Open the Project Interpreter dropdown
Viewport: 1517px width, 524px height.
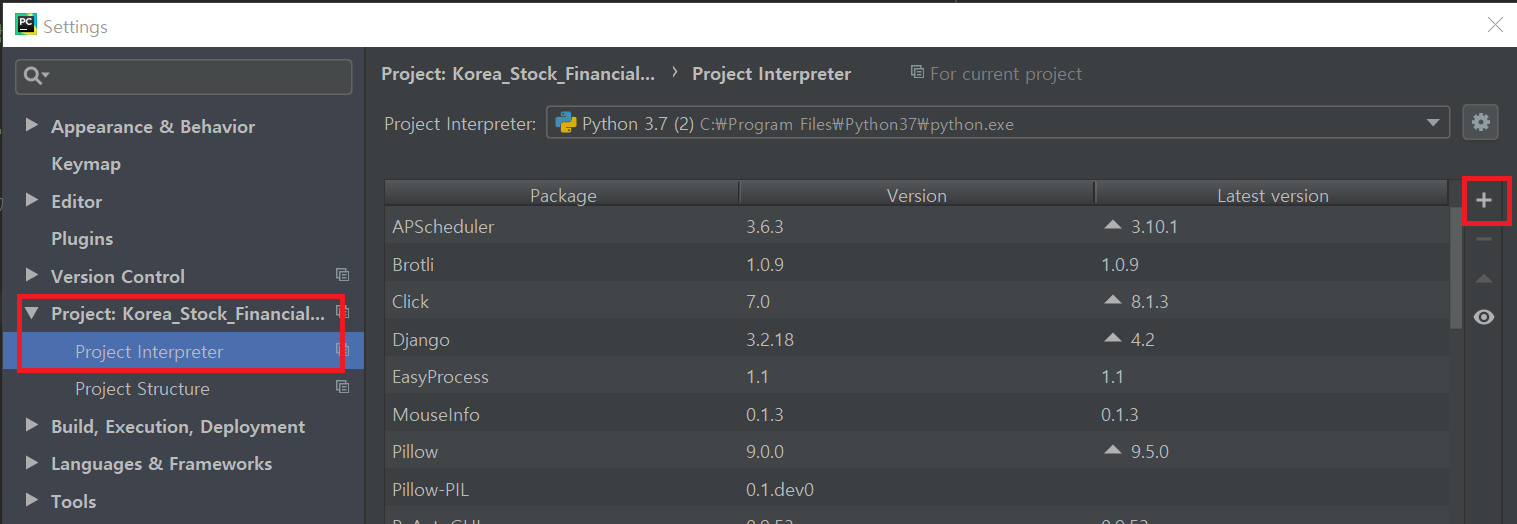click(x=1431, y=123)
